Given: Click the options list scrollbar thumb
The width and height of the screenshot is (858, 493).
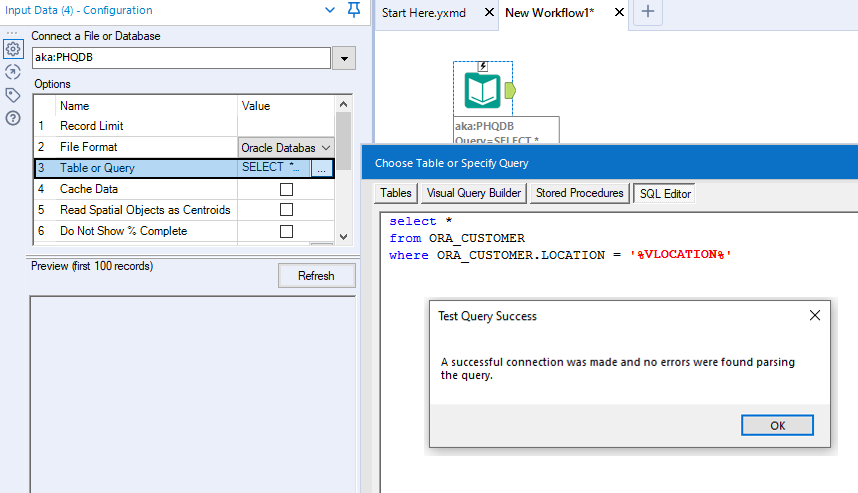Looking at the screenshot, I should [x=344, y=141].
